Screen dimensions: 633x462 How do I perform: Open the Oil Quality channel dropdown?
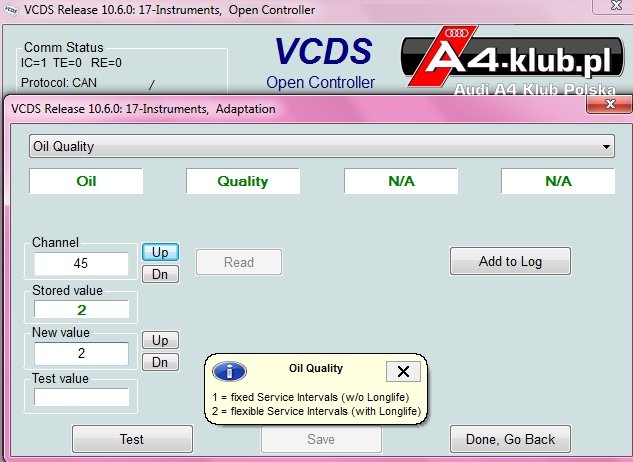pyautogui.click(x=322, y=146)
